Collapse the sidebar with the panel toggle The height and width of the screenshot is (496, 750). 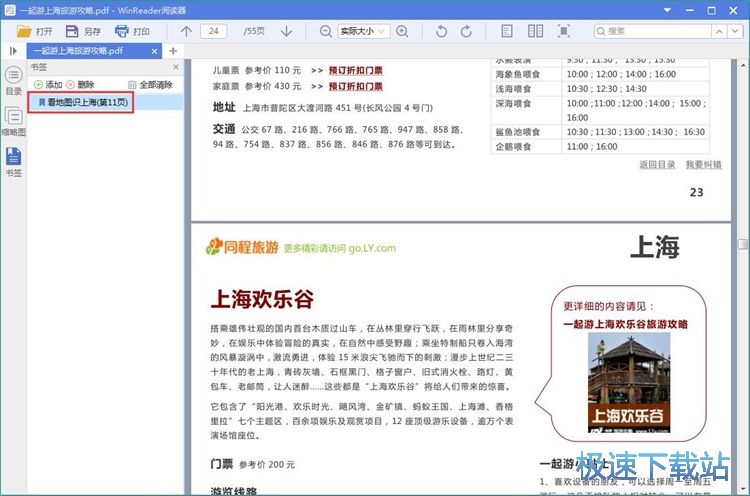point(13,51)
